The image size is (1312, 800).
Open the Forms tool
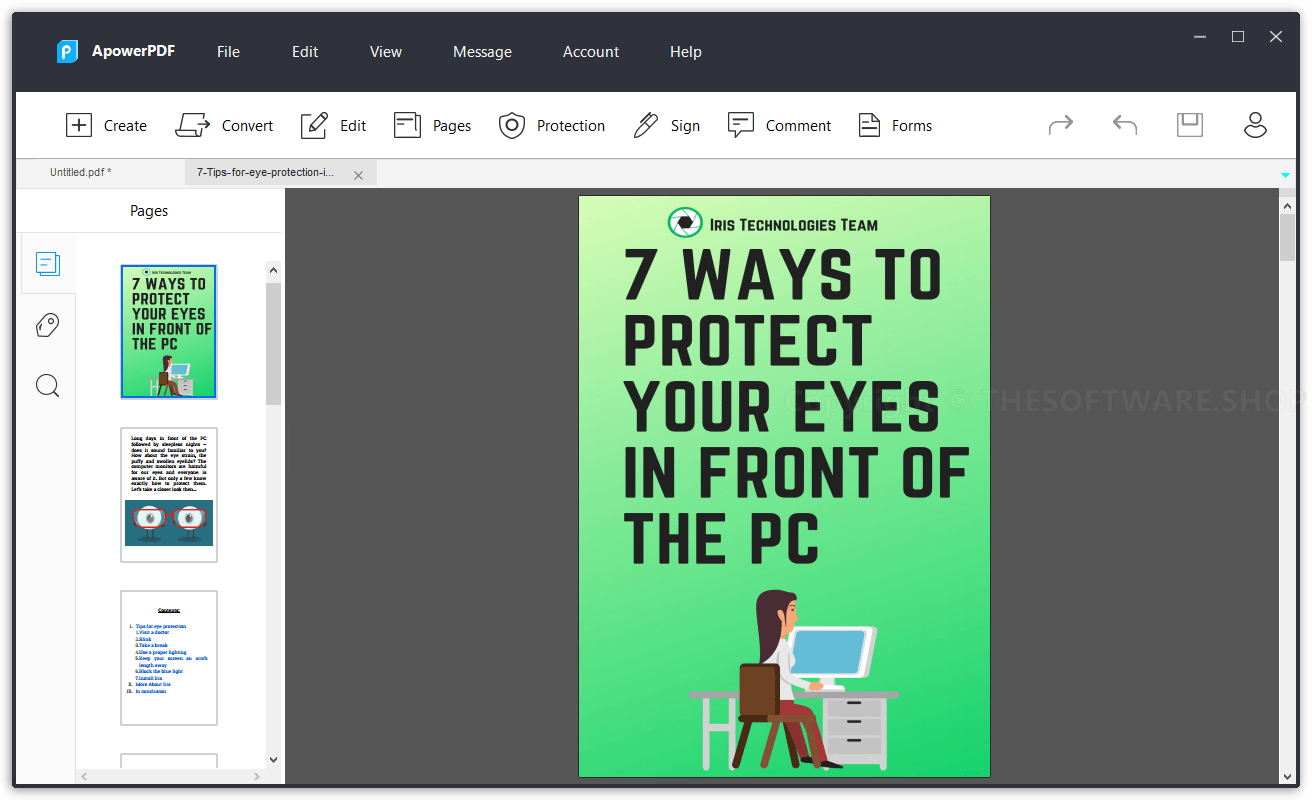[x=895, y=125]
